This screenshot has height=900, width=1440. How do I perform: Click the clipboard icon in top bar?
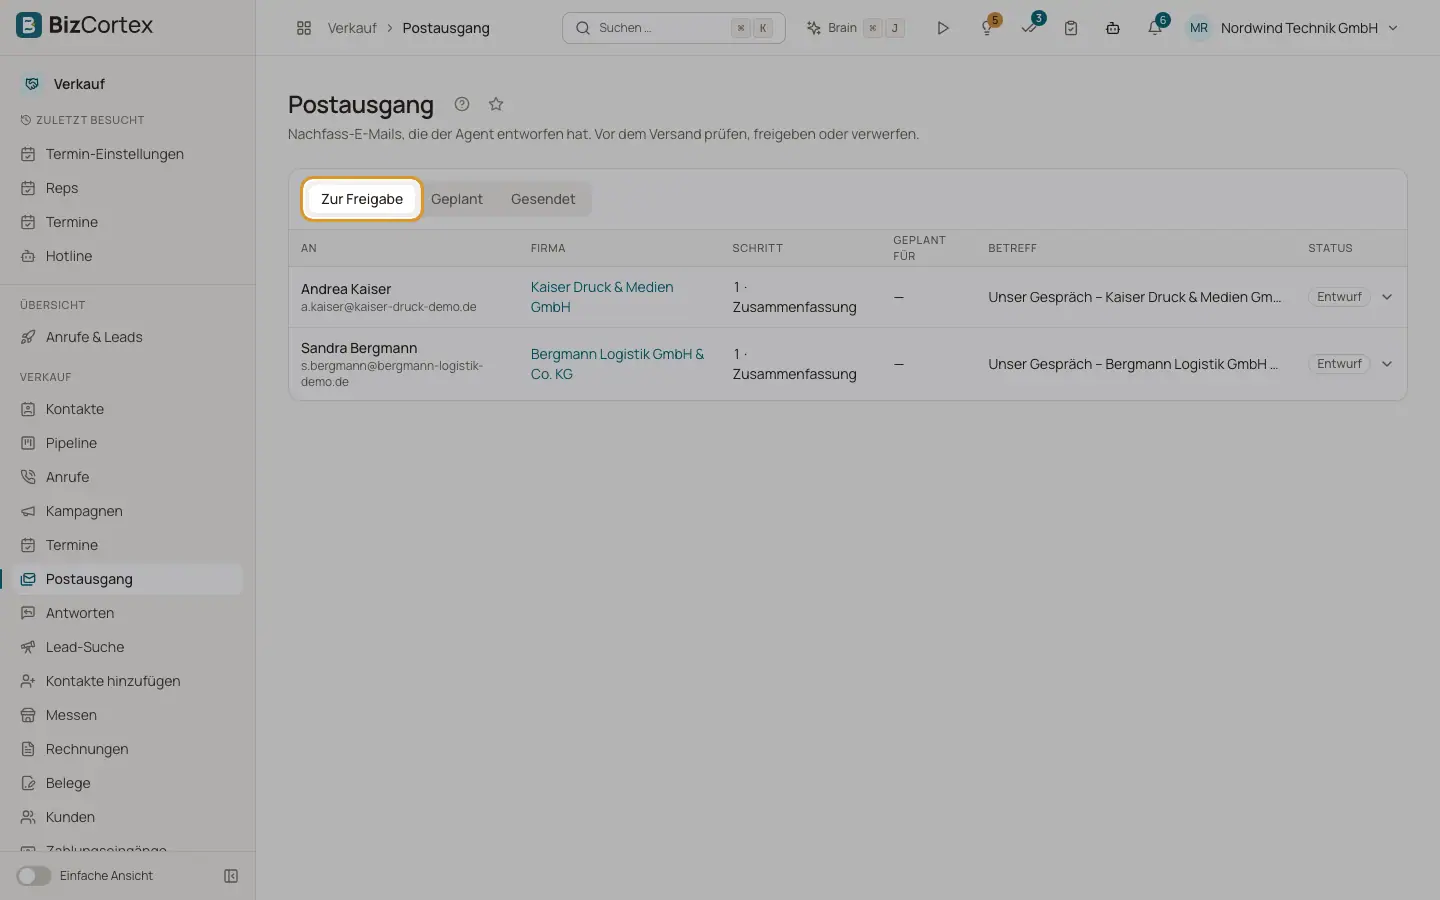[1071, 28]
